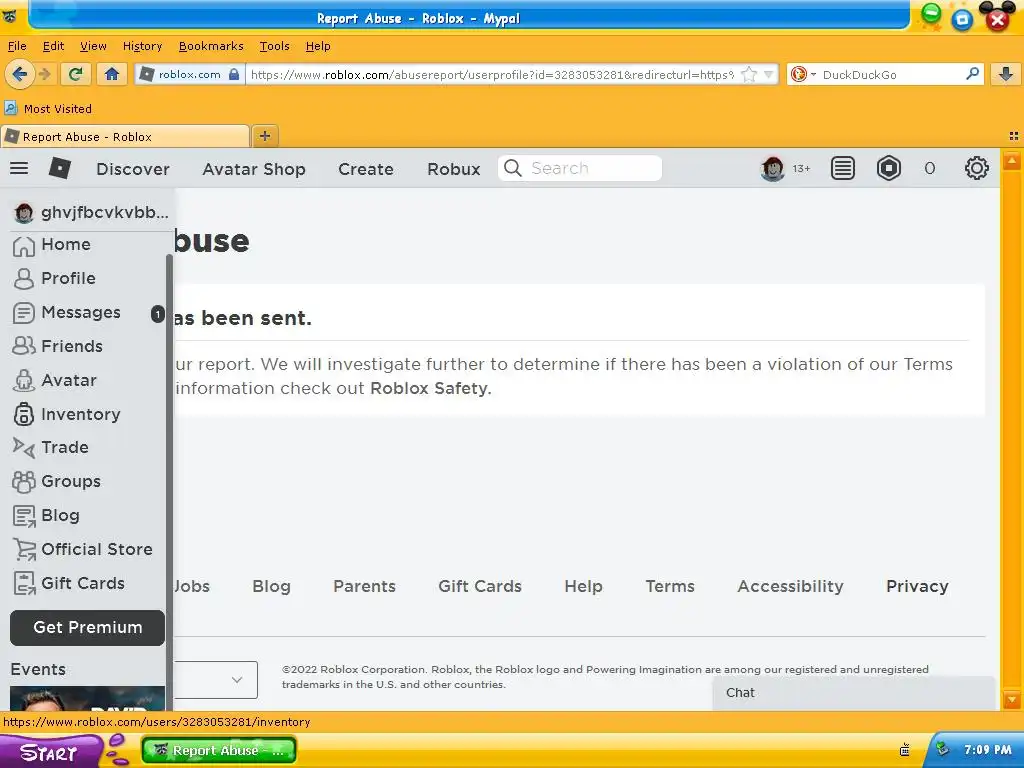Open the footer Terms link
Screen dimensions: 1024x768
click(670, 586)
